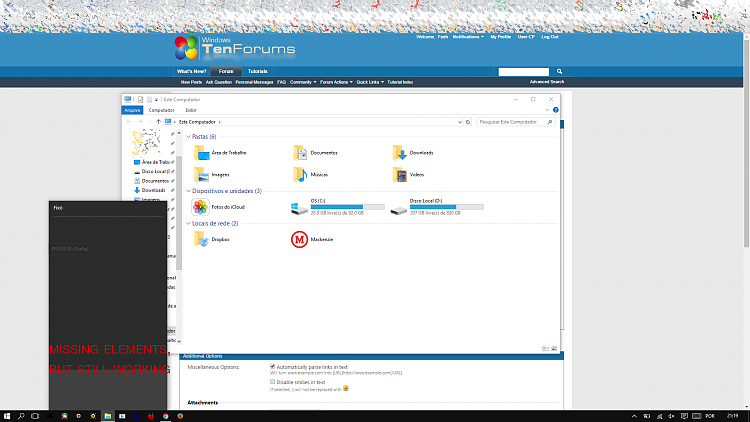
Task: Open the Exibir ribbon tab
Action: pyautogui.click(x=191, y=110)
